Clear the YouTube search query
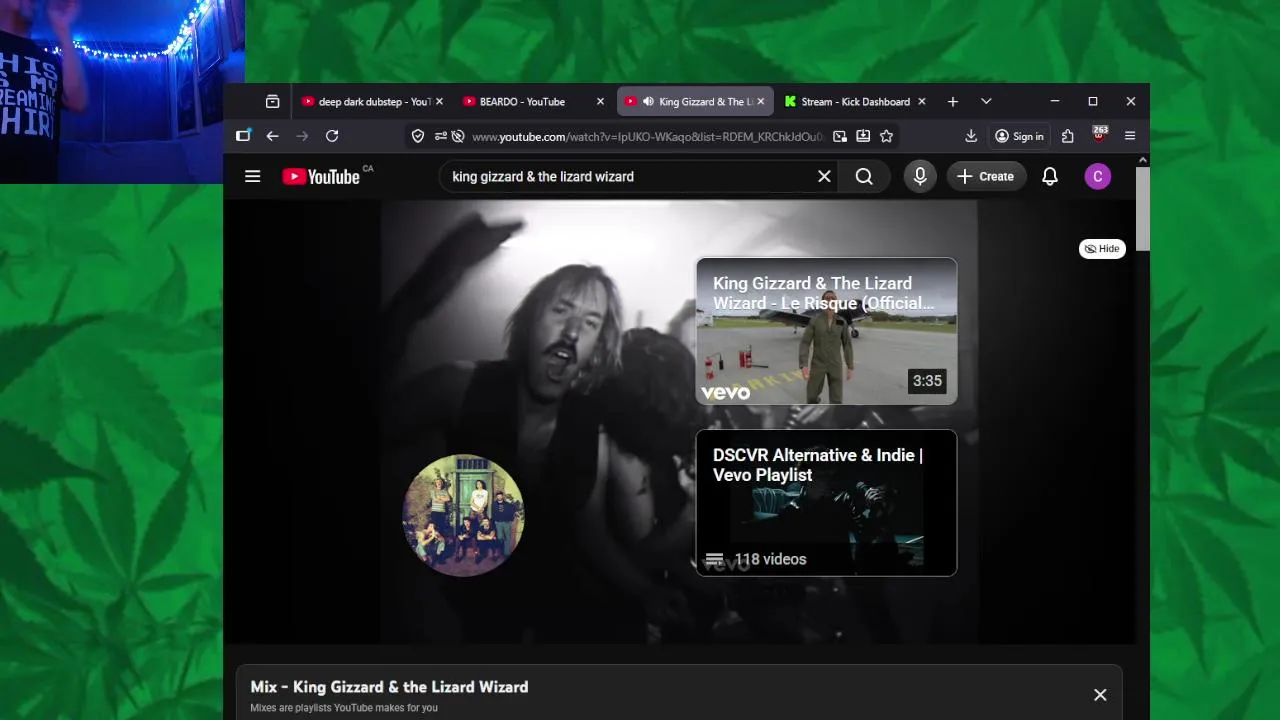 (x=824, y=176)
